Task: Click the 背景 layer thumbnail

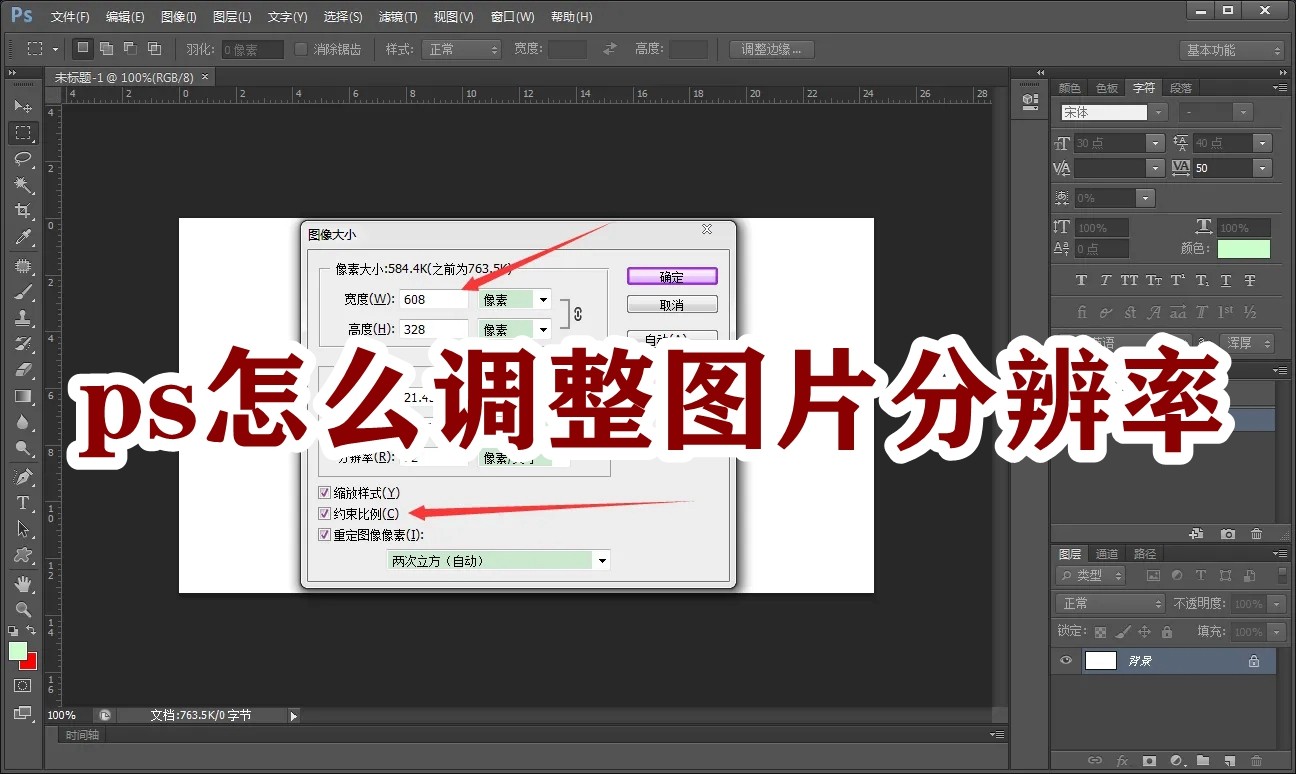Action: (1101, 661)
